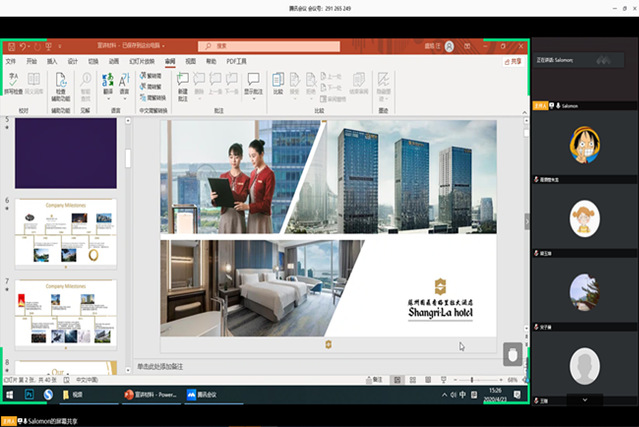Expand the 显示批注 dropdown
Screen dimensions: 639x427
(254, 97)
